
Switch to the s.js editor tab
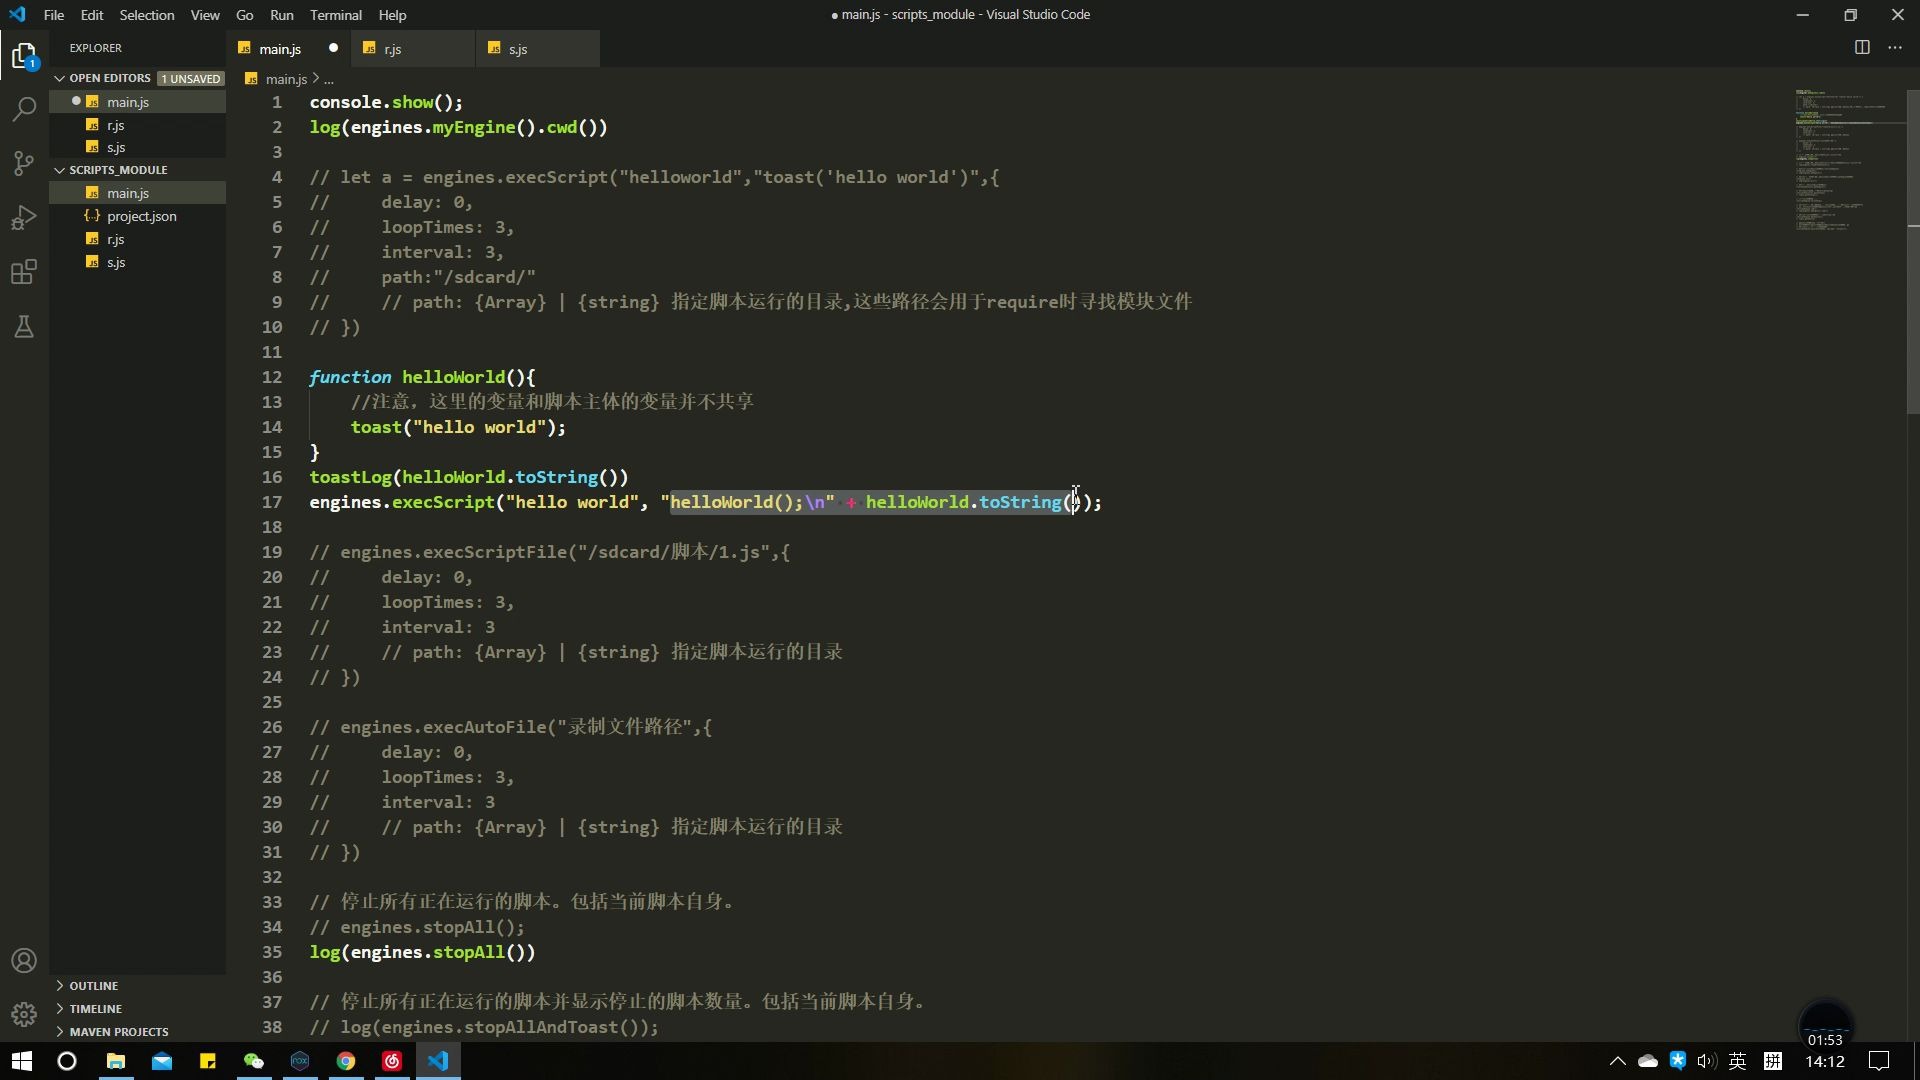pos(518,49)
